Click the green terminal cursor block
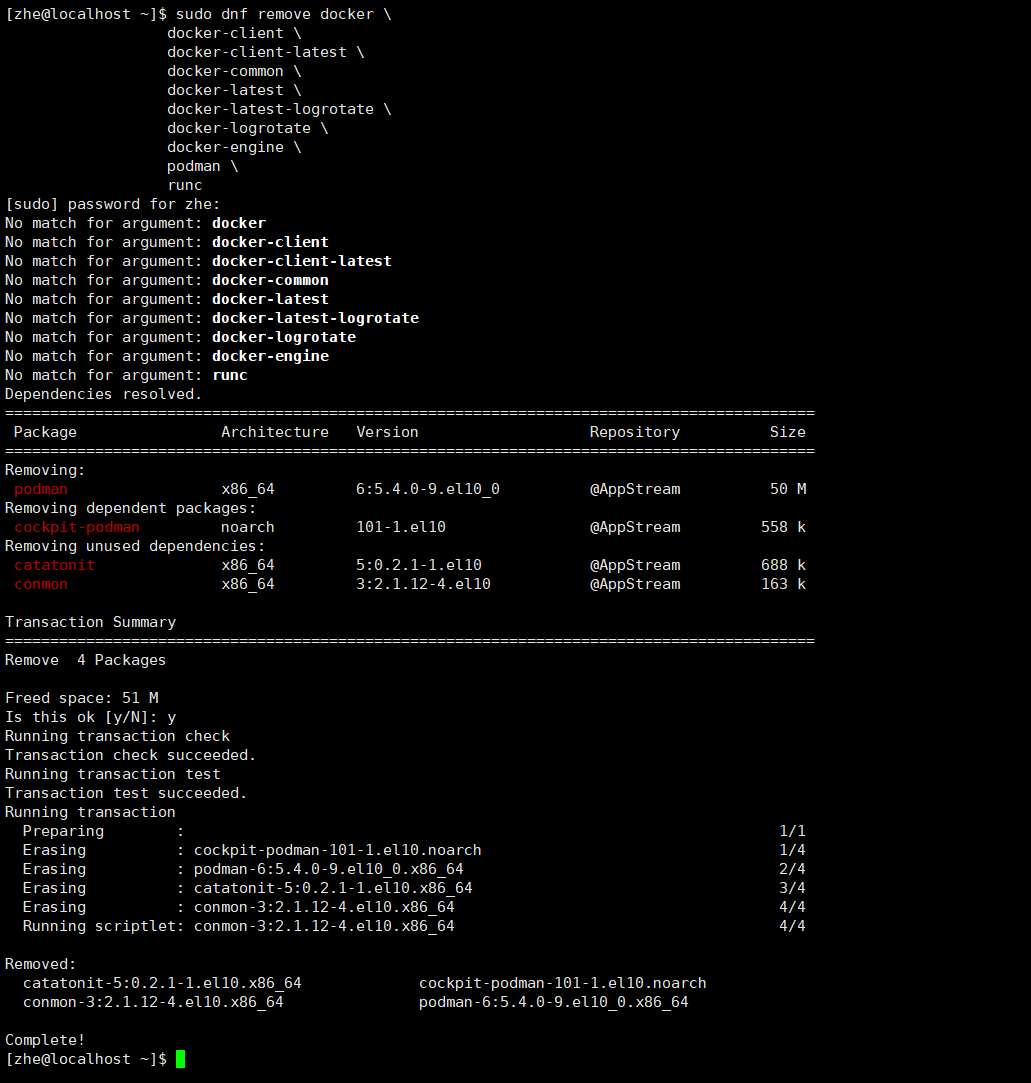 click(x=180, y=1059)
